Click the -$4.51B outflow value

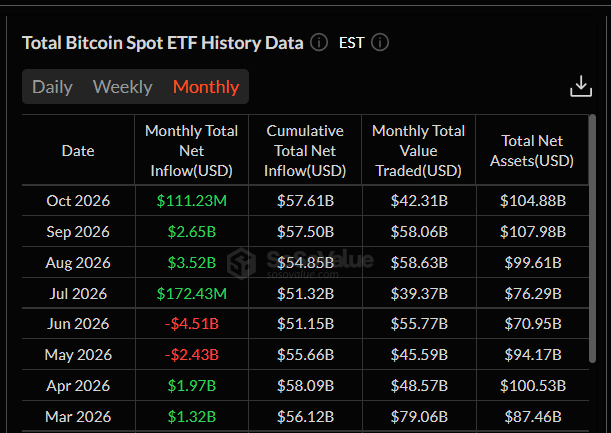pyautogui.click(x=191, y=323)
